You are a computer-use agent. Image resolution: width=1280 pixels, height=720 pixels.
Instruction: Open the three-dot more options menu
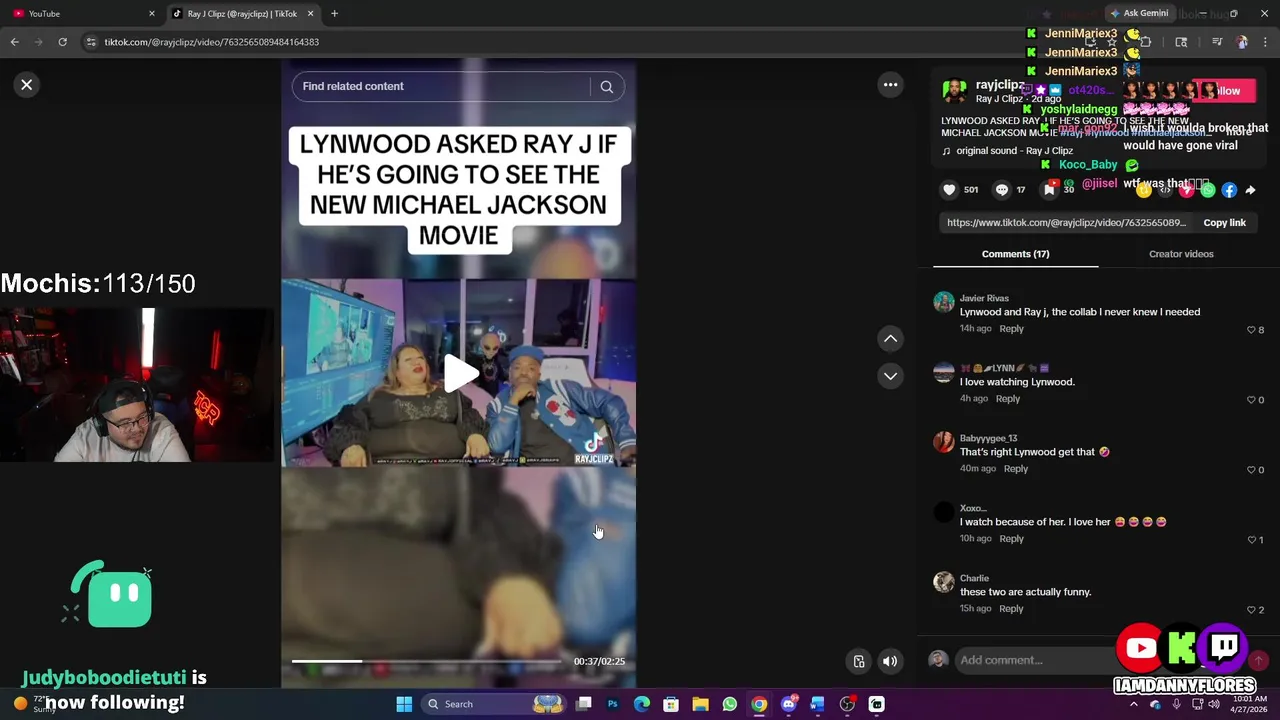(890, 85)
